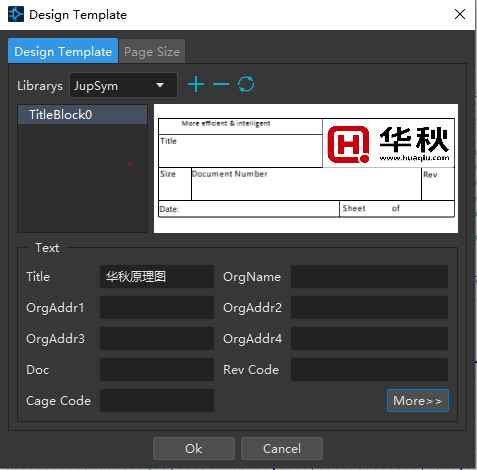Viewport: 477px width, 470px height.
Task: Remove library using the minus icon
Action: tap(221, 84)
